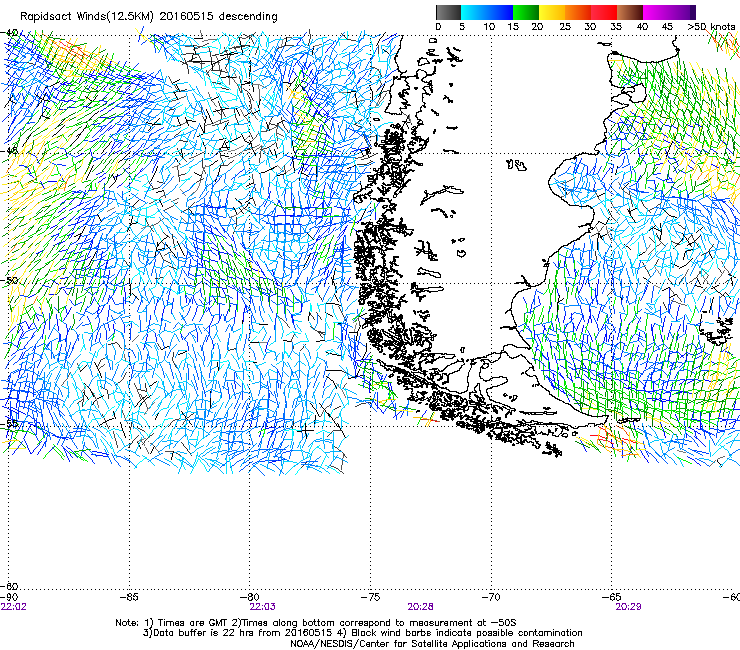Click the dark purple 45-50 knots segment
The height and width of the screenshot is (650, 740).
click(x=682, y=12)
